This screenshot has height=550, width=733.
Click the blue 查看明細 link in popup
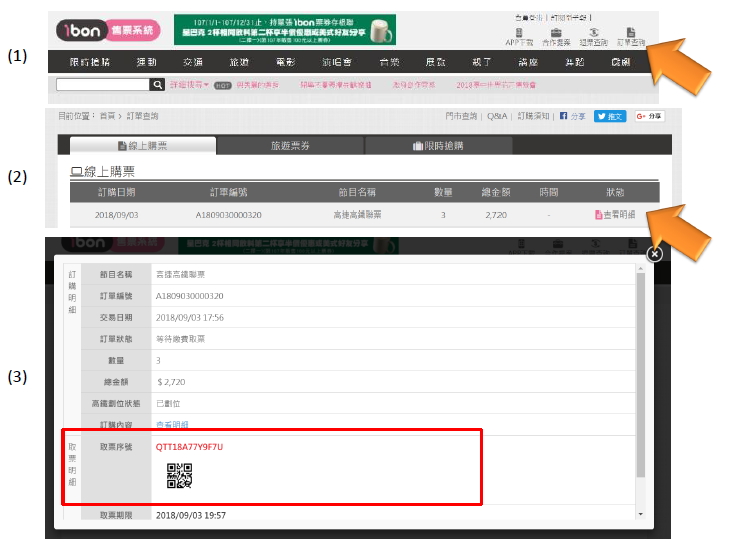[172, 424]
